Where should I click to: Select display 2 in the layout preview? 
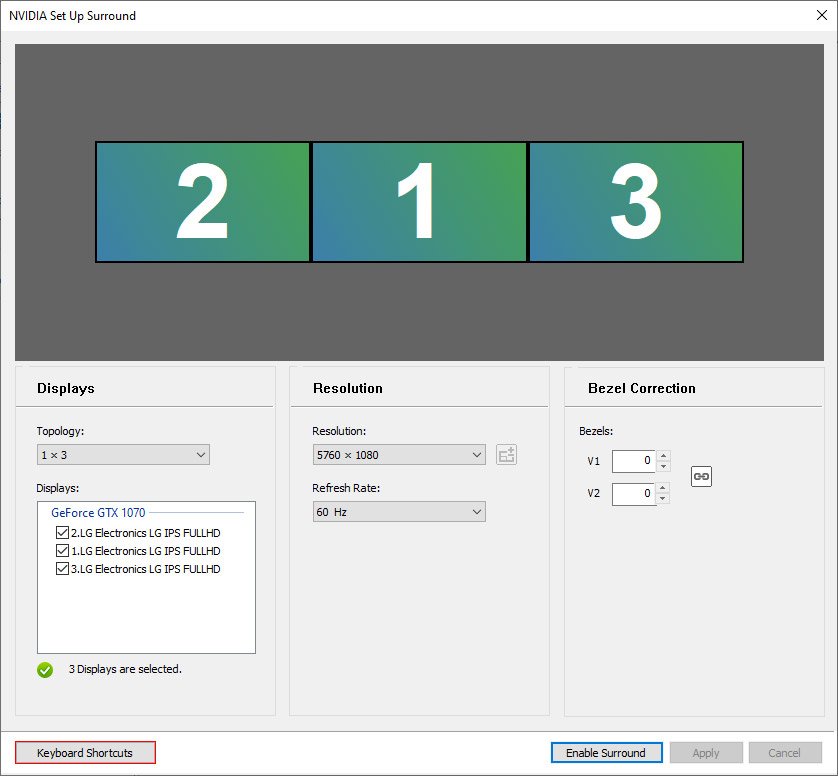pyautogui.click(x=203, y=202)
